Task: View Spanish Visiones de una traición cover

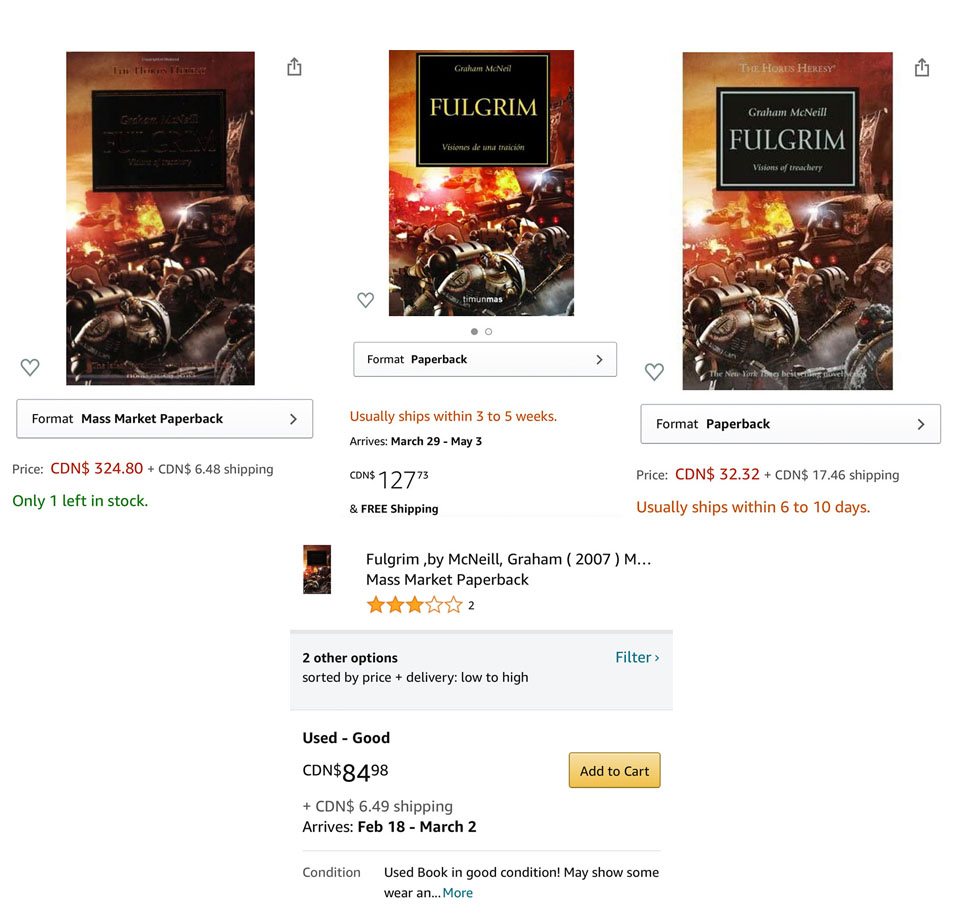Action: [x=481, y=183]
